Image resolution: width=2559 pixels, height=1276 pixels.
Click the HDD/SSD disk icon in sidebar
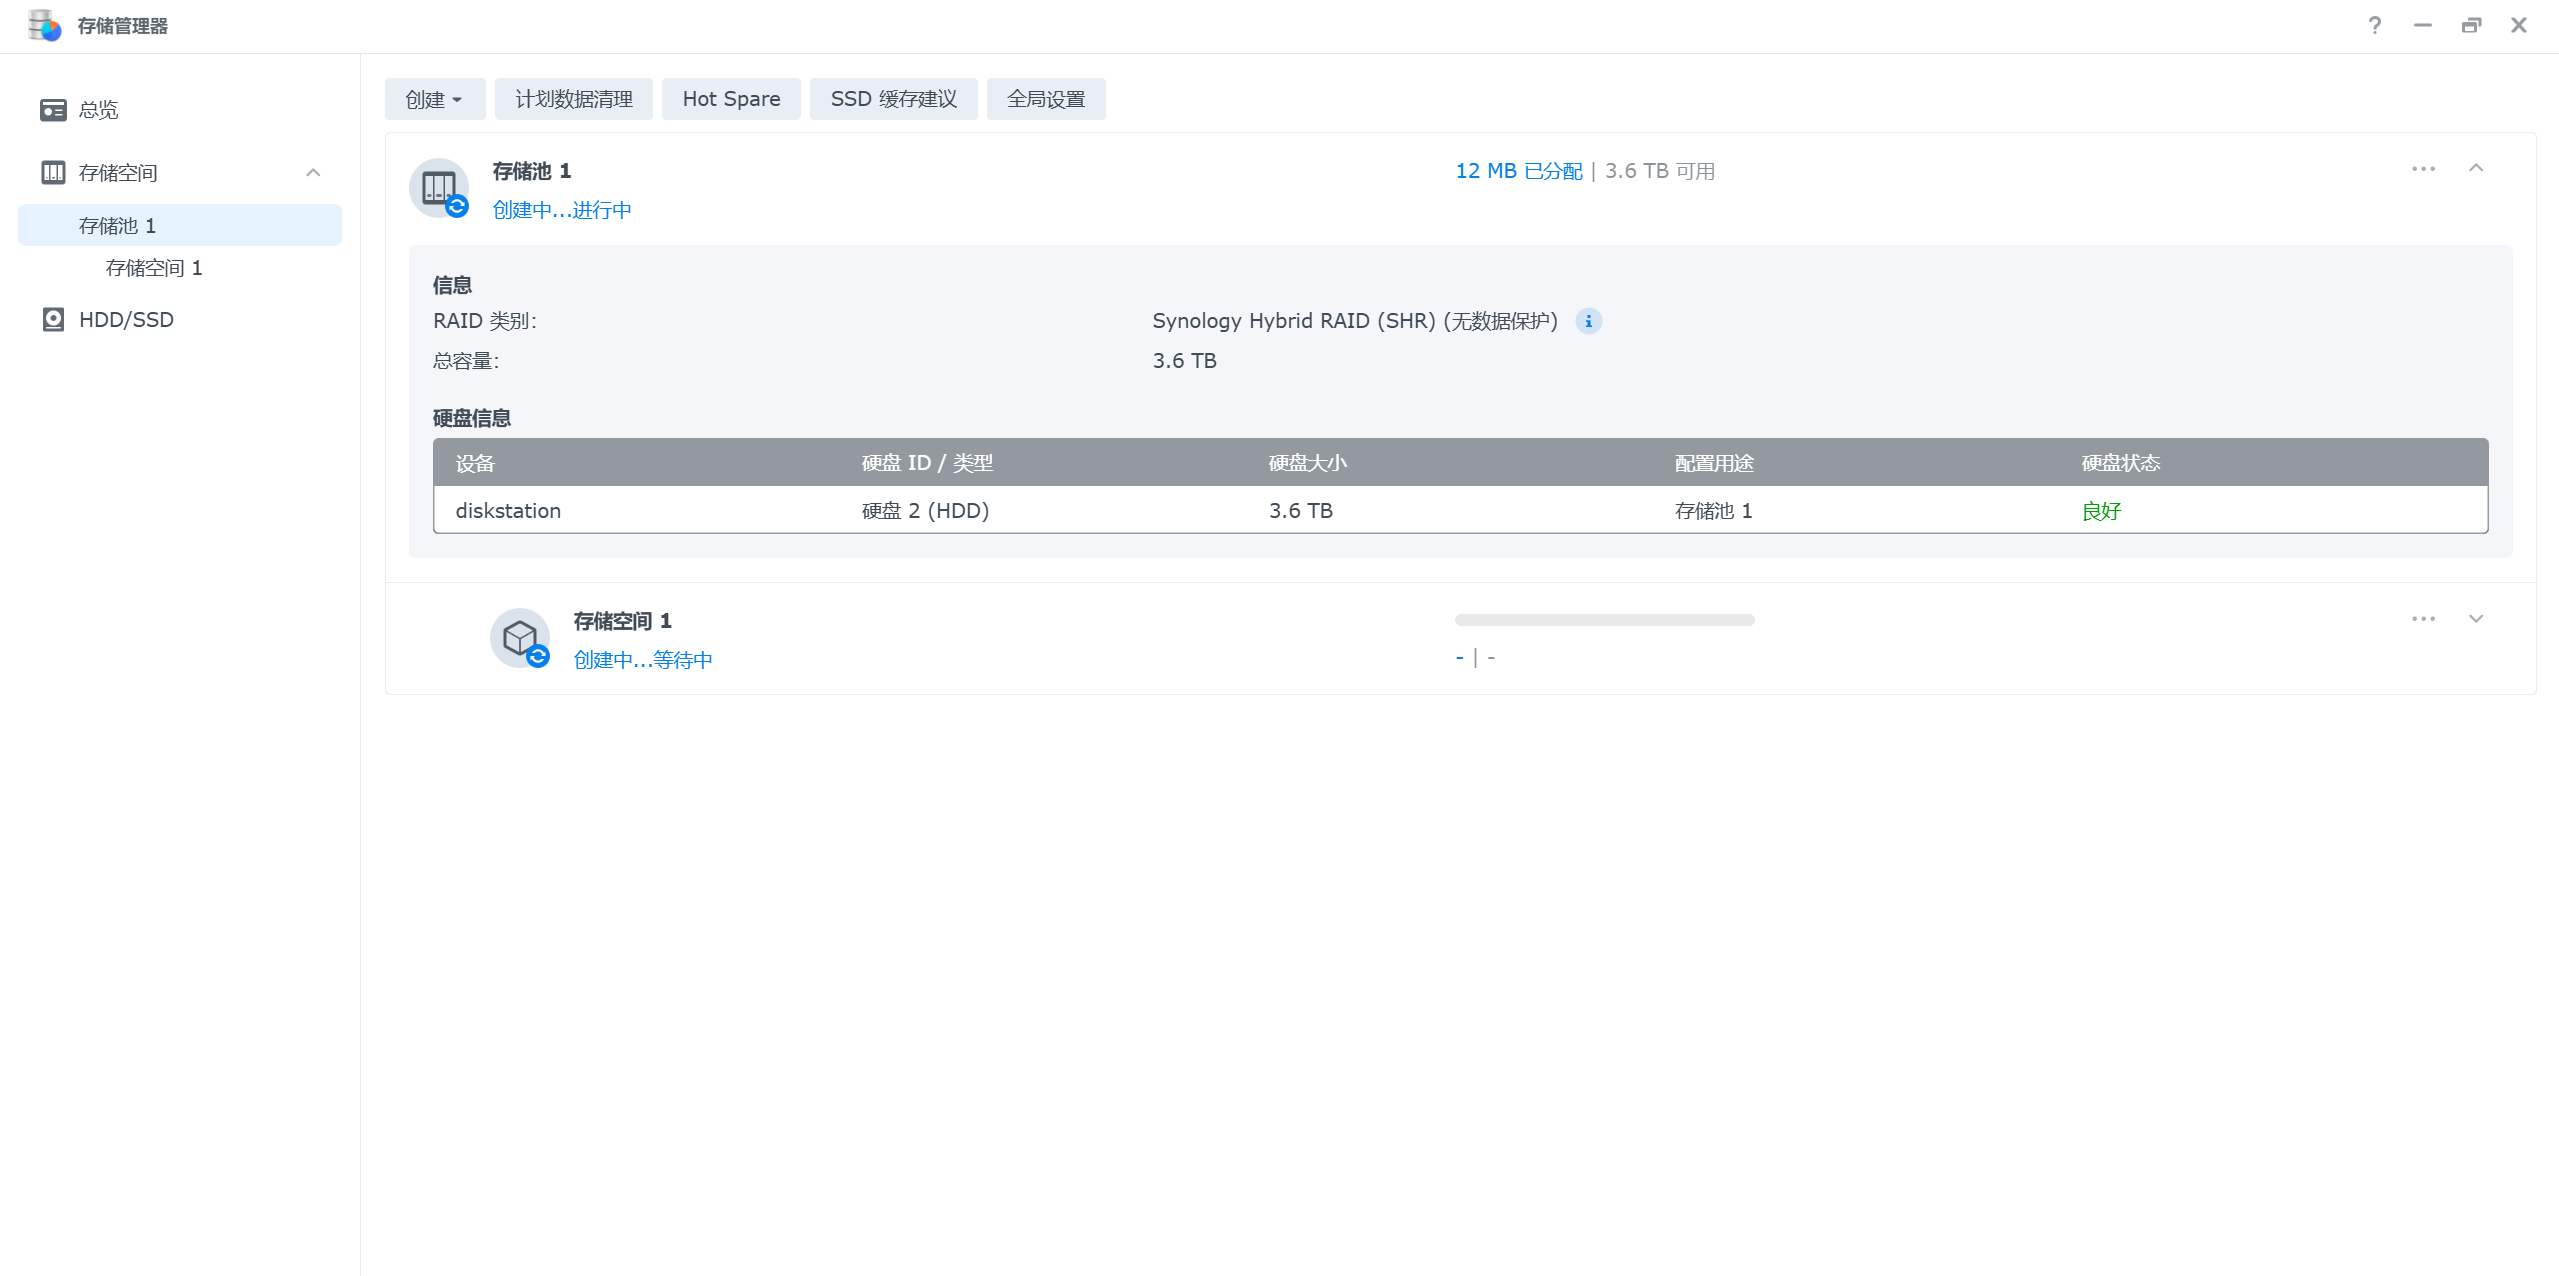53,320
